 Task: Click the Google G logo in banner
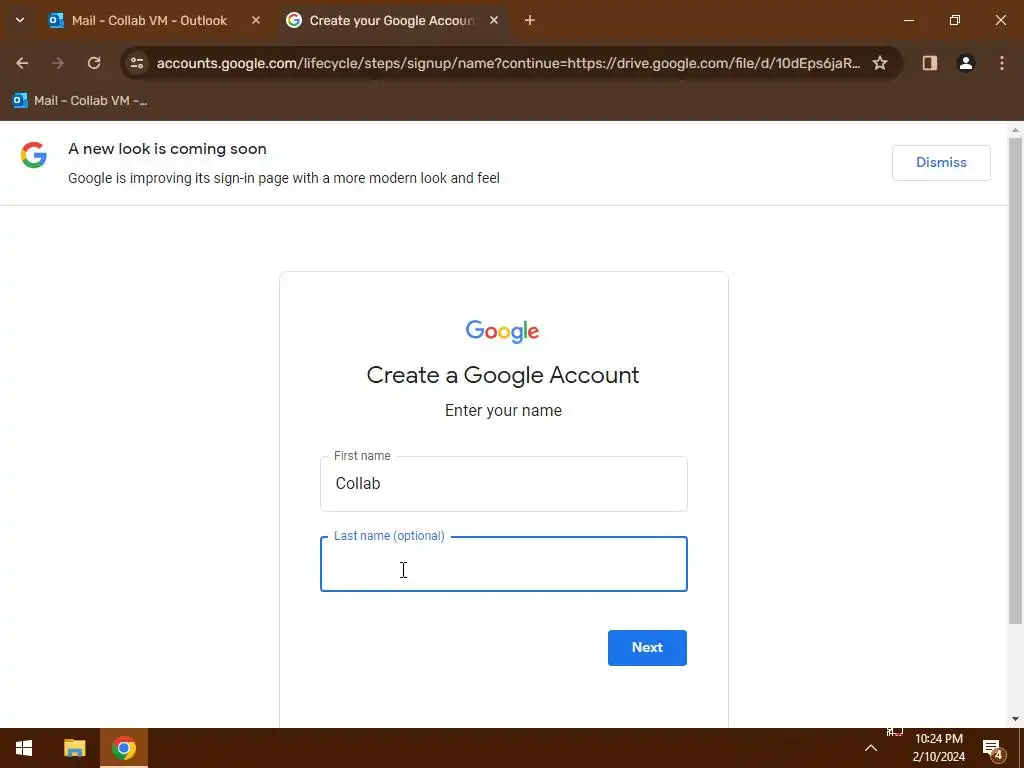point(33,155)
